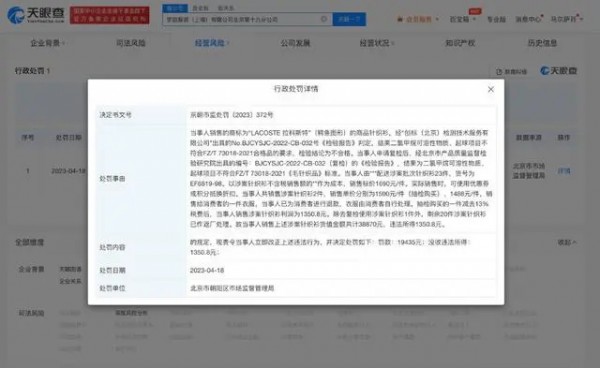
Task: Switch to the 查关系 search tab
Action: (225, 8)
